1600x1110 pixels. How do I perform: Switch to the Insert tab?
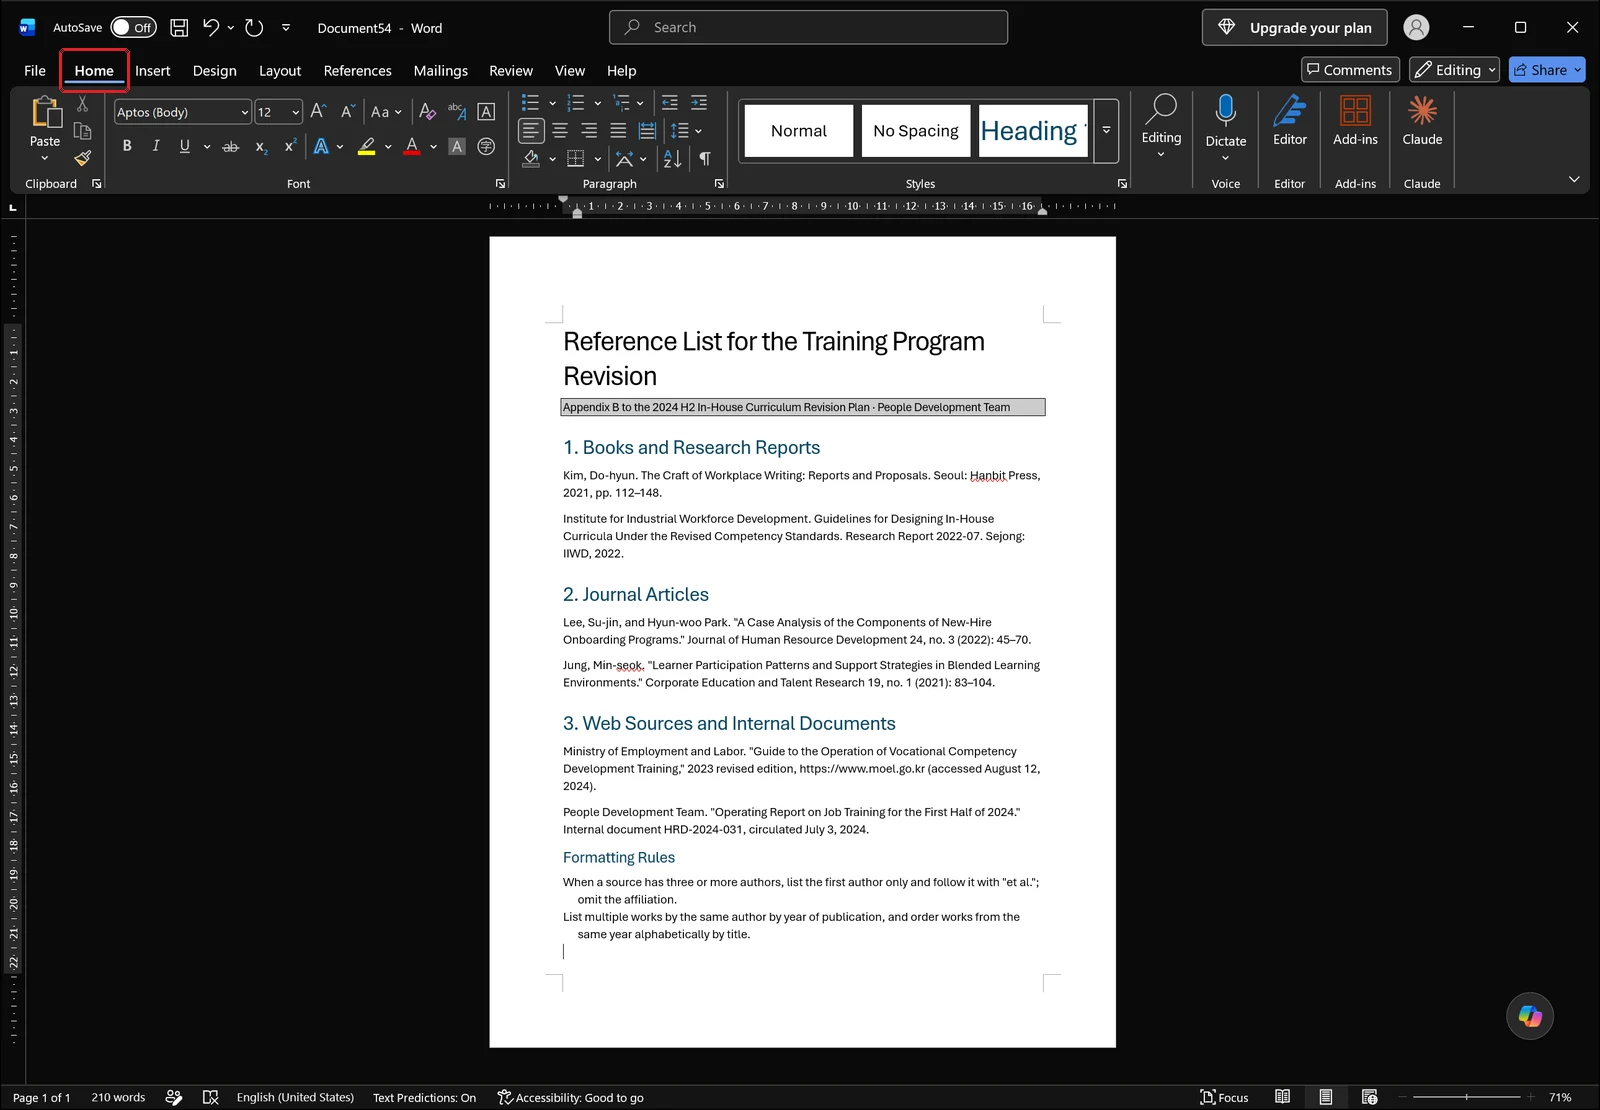click(x=153, y=71)
